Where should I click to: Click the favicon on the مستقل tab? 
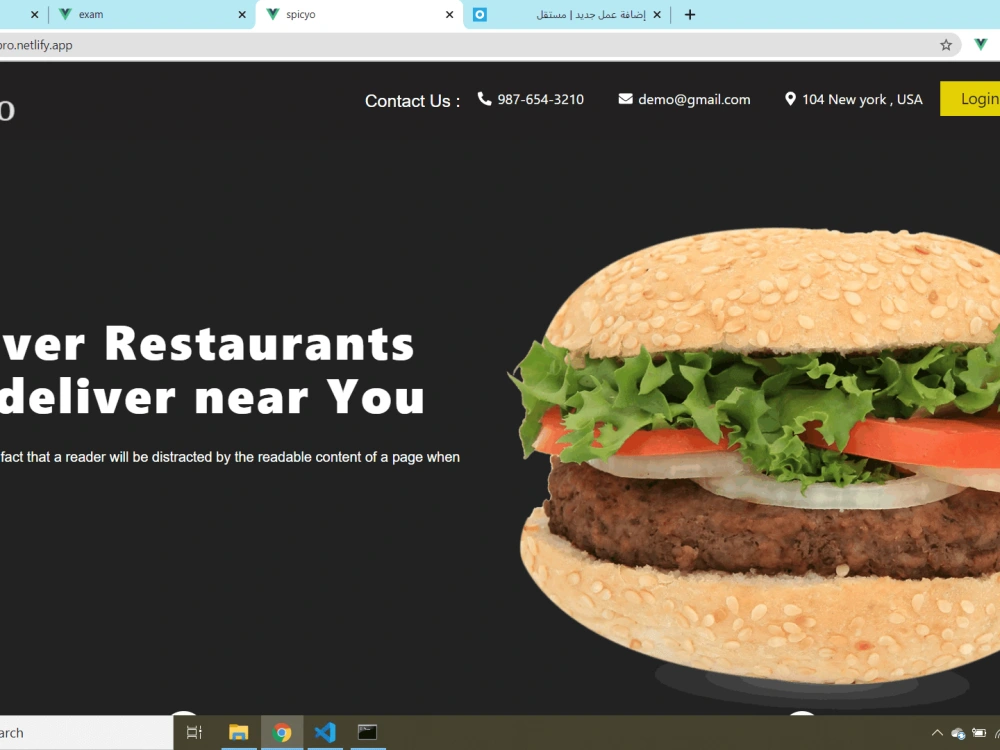click(480, 15)
